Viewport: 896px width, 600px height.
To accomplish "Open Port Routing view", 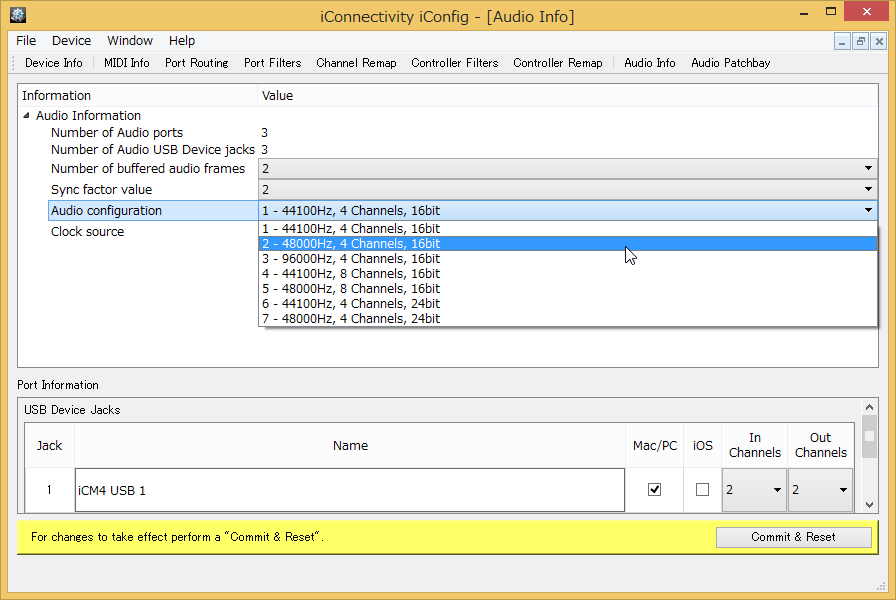I will [197, 63].
